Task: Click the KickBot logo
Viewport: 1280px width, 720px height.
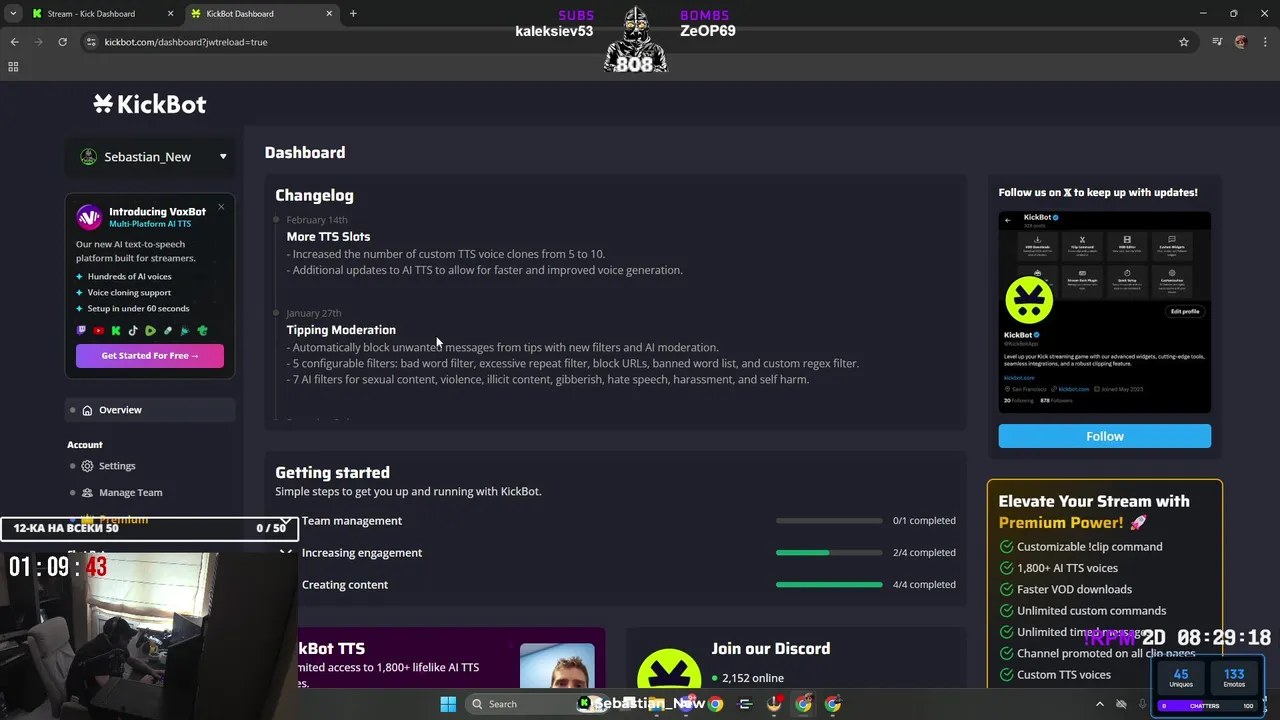Action: 150,104
